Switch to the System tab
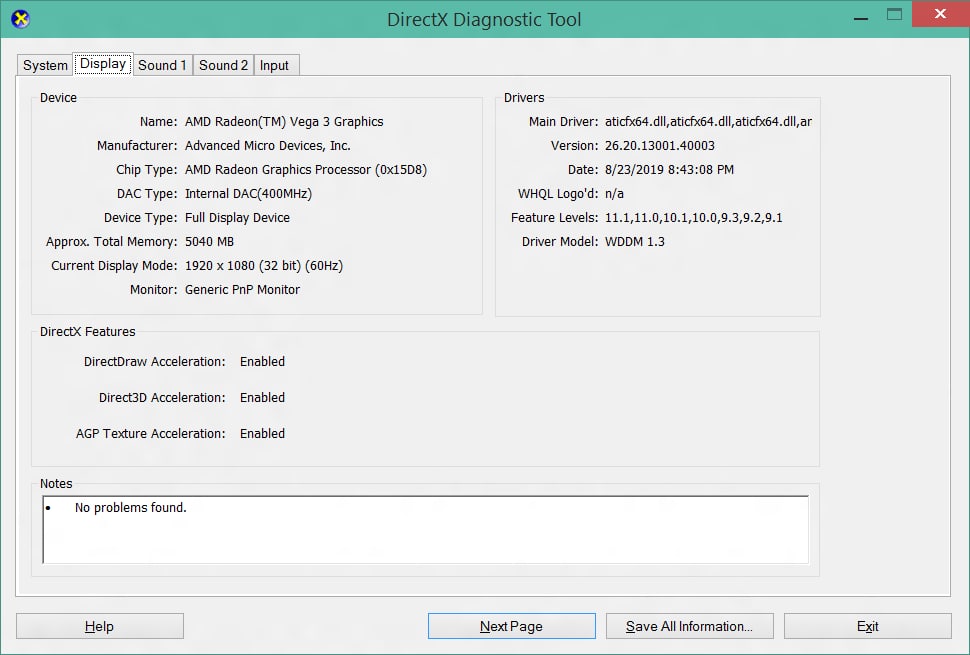This screenshot has width=970, height=655. [45, 66]
